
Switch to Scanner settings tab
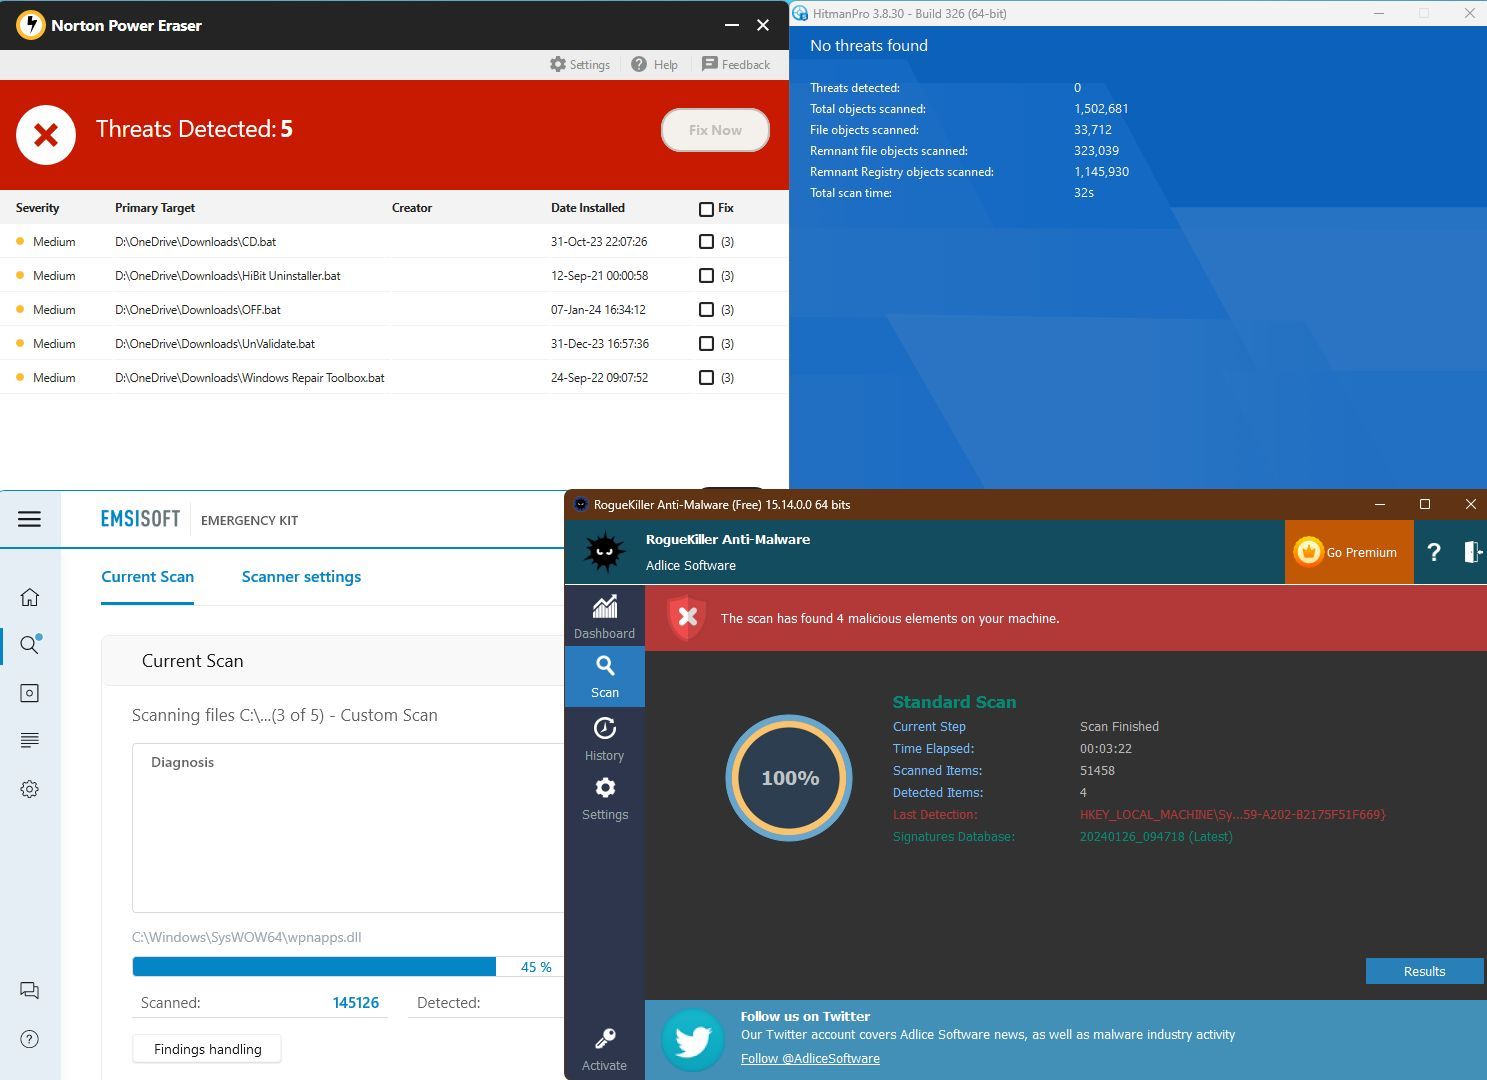301,577
